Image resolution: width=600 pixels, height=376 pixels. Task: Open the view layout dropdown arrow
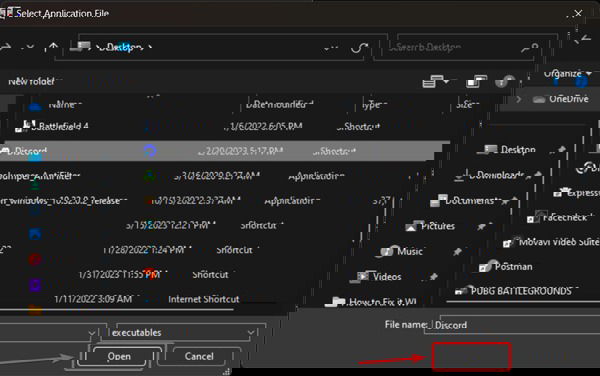coord(447,81)
